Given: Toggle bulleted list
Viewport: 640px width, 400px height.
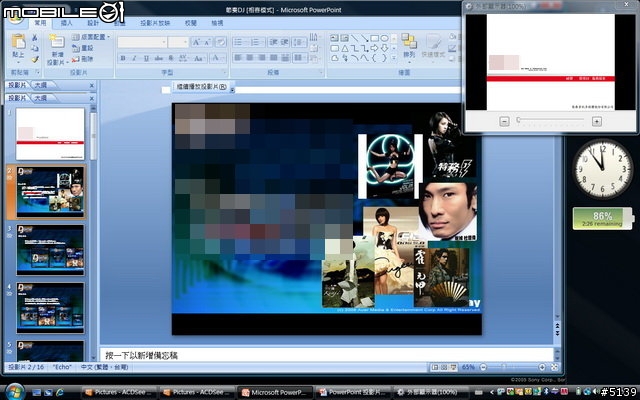Looking at the screenshot, I should (240, 42).
